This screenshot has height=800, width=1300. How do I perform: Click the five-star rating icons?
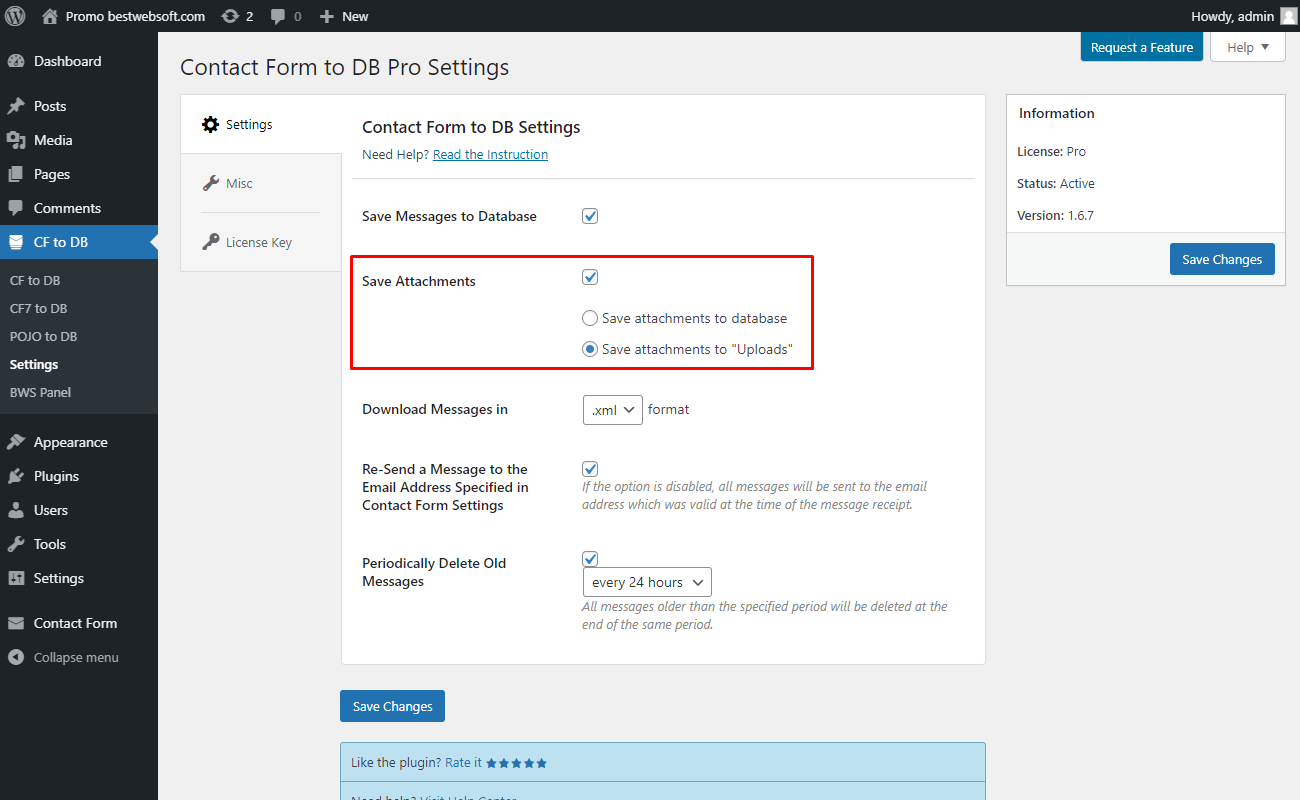[x=517, y=763]
